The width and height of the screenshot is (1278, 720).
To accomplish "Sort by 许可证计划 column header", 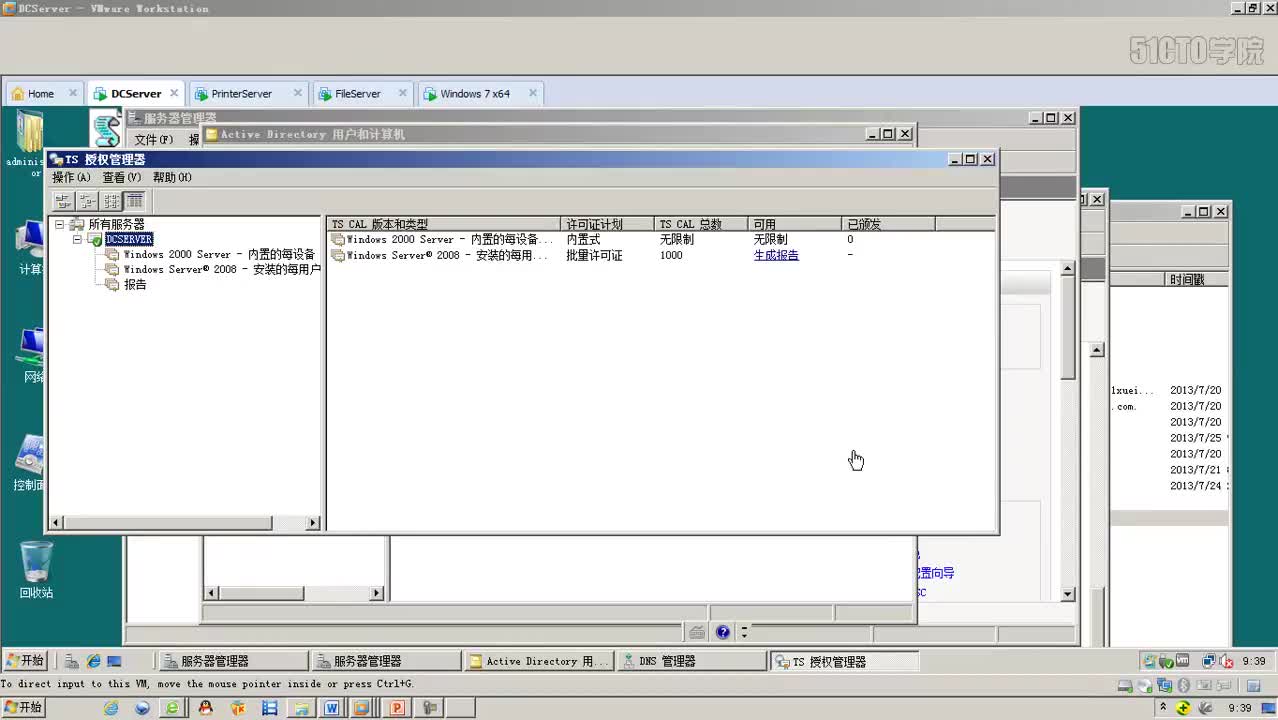I will (608, 224).
